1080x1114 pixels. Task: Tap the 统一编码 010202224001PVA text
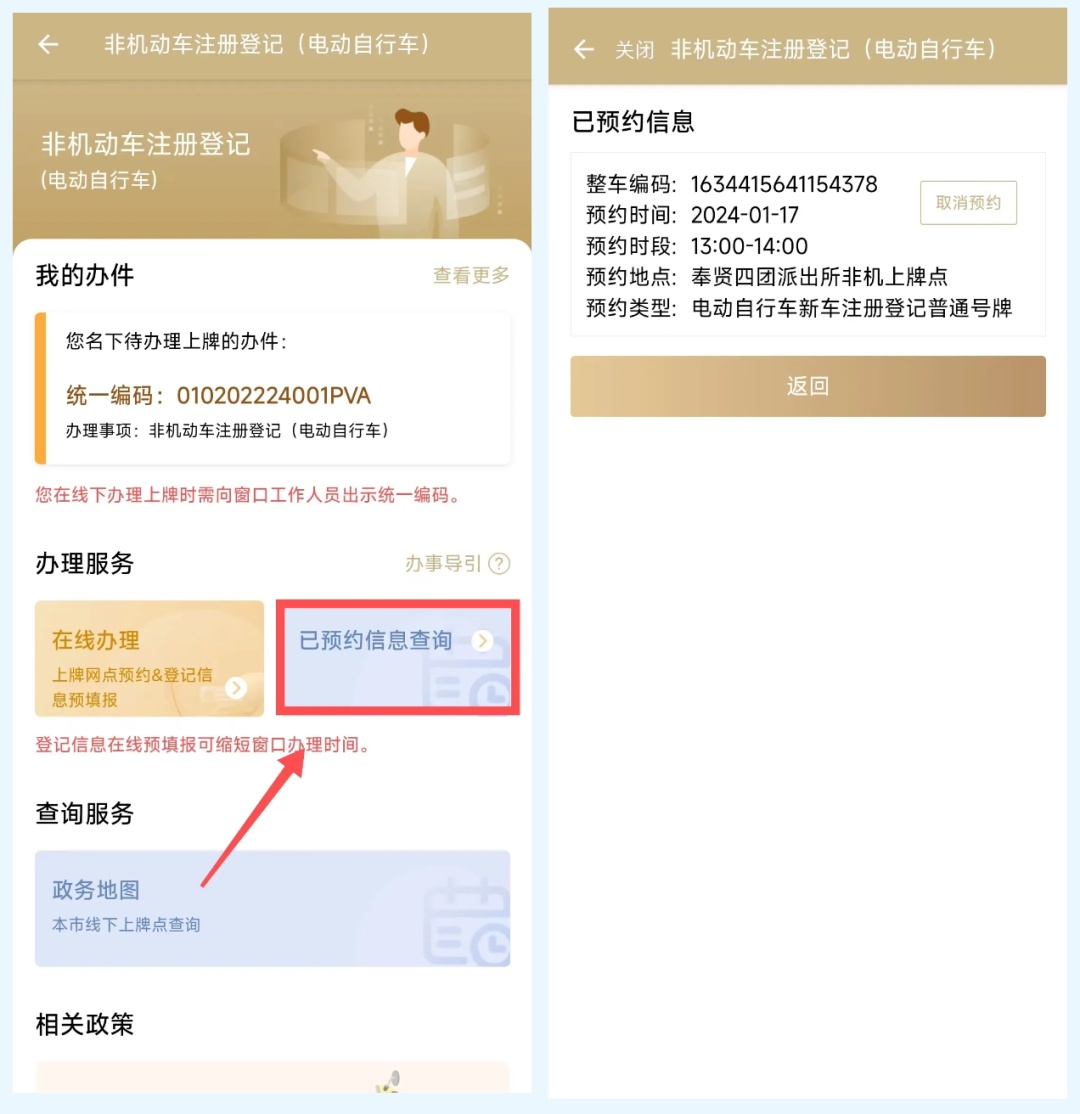point(218,395)
